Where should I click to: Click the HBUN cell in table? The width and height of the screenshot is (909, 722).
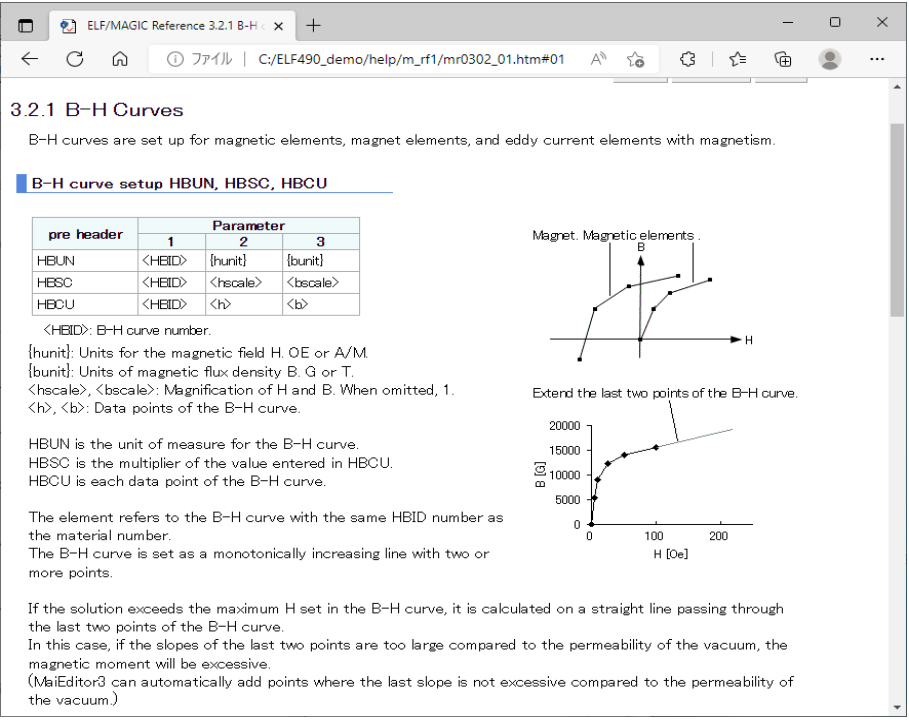tap(85, 261)
